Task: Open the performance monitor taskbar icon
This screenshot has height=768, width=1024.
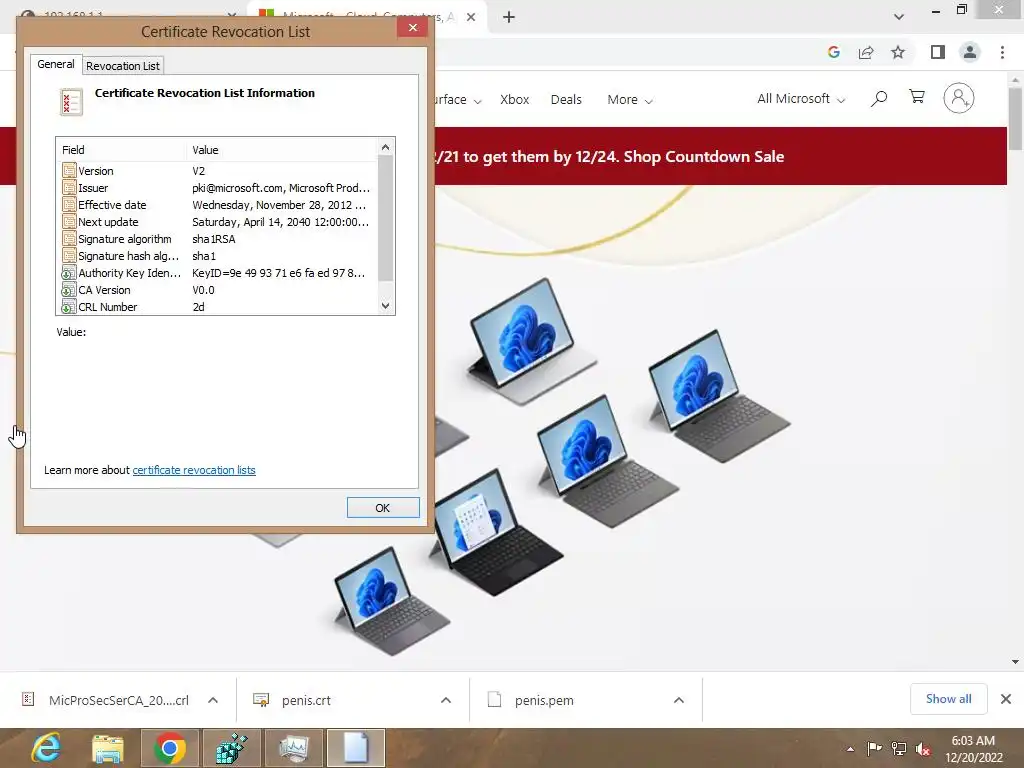Action: click(x=293, y=748)
